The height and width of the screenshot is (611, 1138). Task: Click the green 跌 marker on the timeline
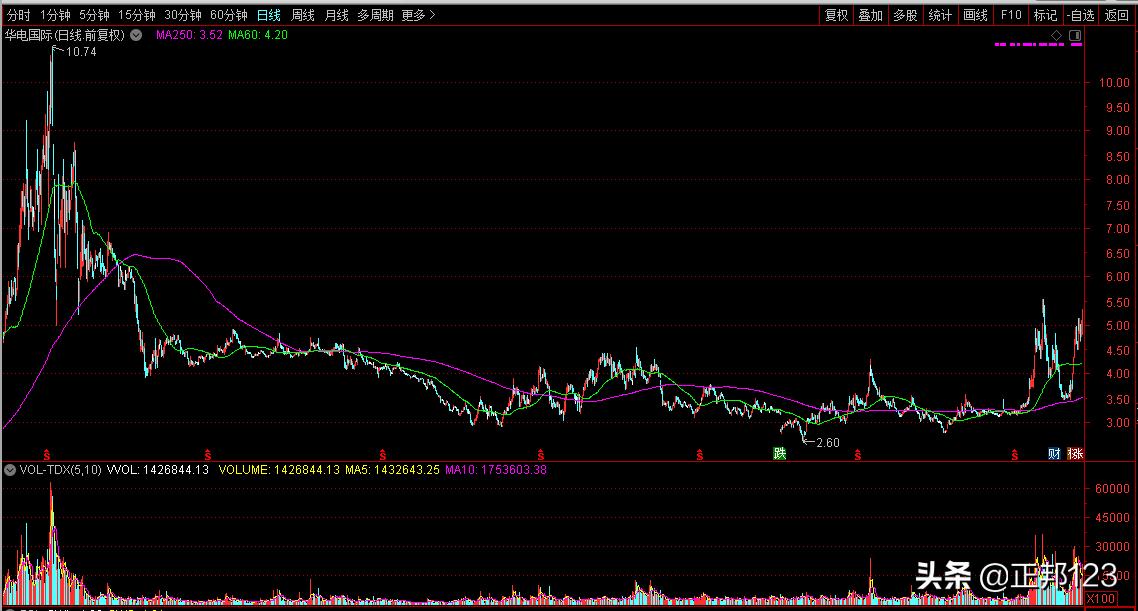pos(779,454)
